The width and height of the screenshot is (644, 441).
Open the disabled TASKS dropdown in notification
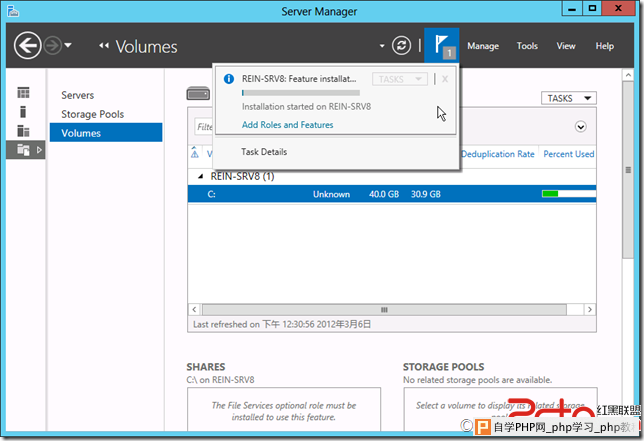pyautogui.click(x=400, y=79)
